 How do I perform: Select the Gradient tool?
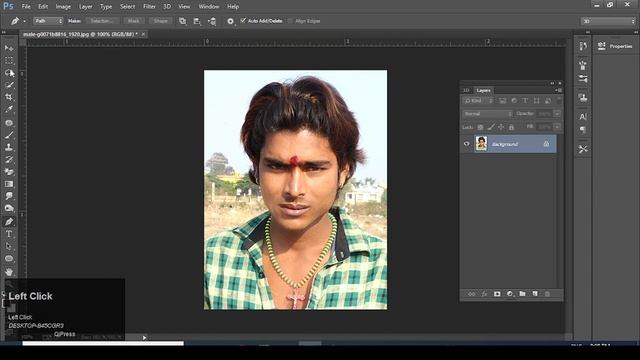coord(9,184)
